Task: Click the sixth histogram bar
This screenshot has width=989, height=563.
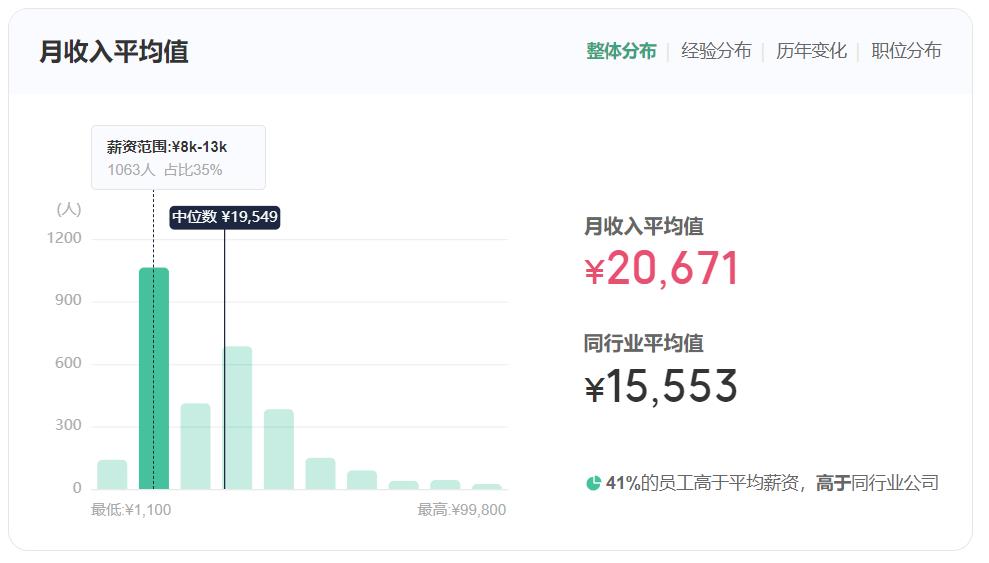Action: [320, 474]
